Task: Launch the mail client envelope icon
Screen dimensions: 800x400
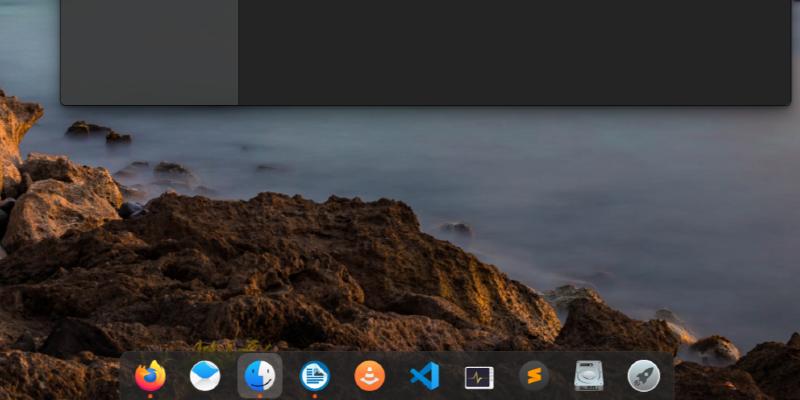Action: click(205, 376)
